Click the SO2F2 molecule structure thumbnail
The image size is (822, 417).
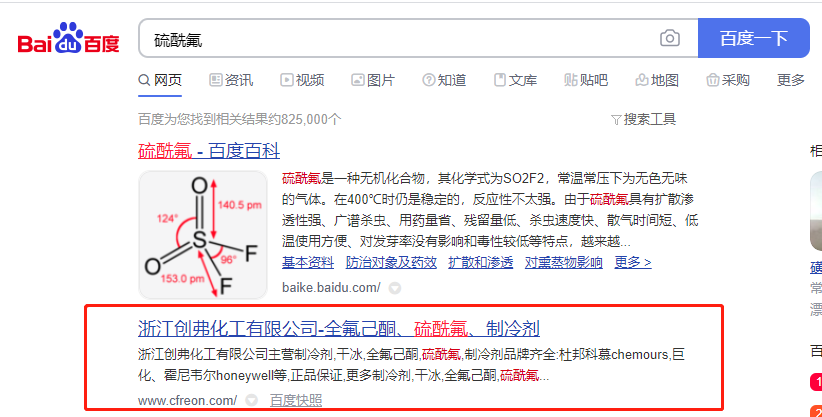203,235
